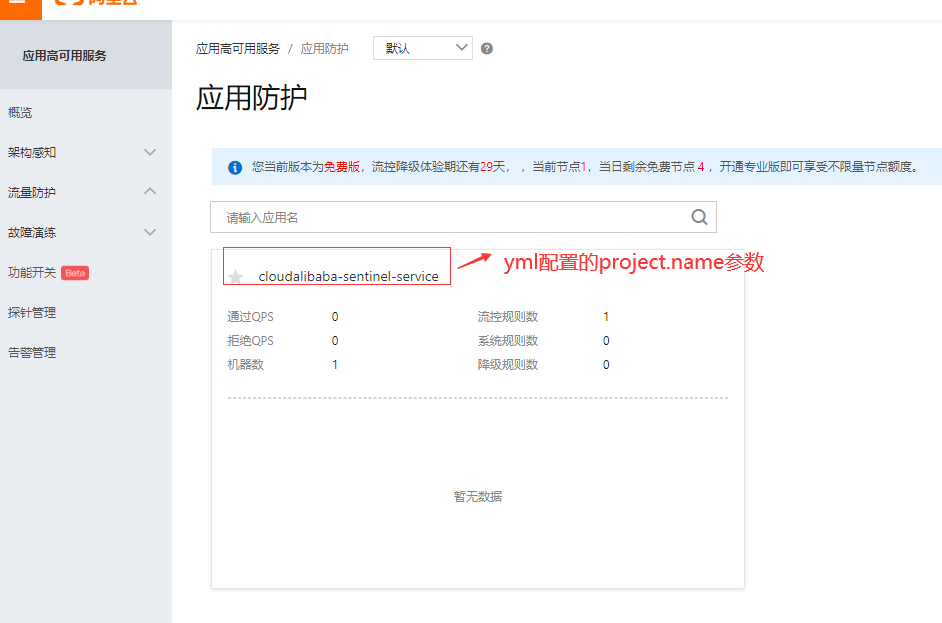This screenshot has width=942, height=623.
Task: Click the Beta badge
Action: (75, 273)
